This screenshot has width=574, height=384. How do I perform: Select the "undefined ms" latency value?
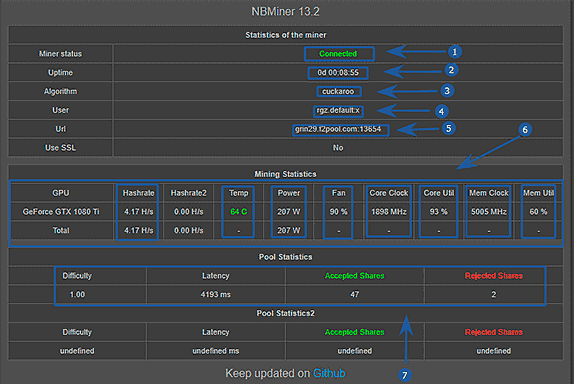[216, 351]
